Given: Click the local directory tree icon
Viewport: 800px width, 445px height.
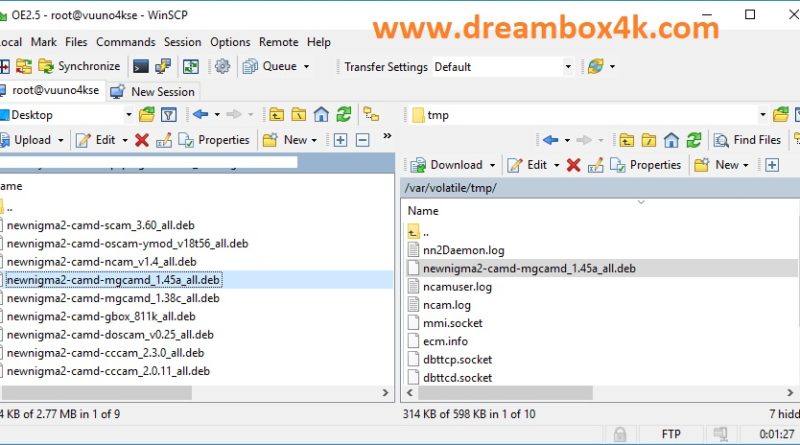Looking at the screenshot, I should pos(371,115).
